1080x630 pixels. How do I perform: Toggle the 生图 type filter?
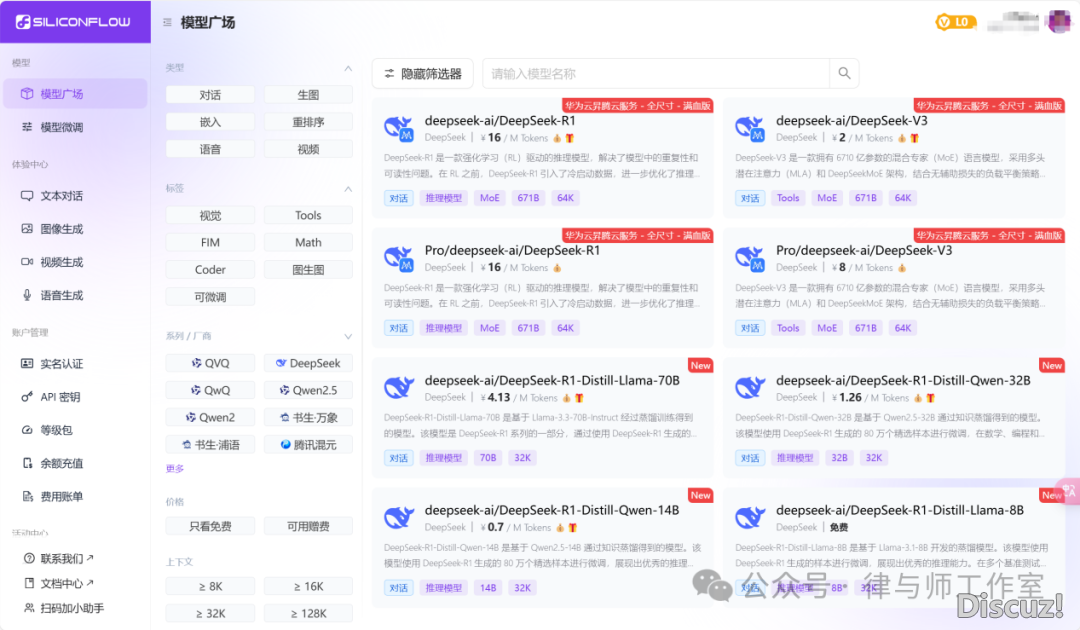coord(308,95)
